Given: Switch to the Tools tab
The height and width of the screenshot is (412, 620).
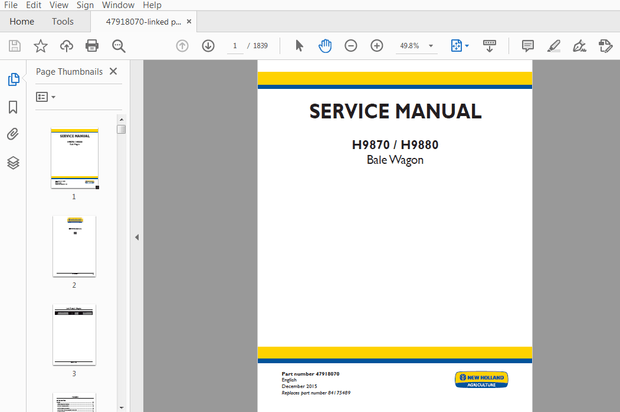Looking at the screenshot, I should click(62, 21).
